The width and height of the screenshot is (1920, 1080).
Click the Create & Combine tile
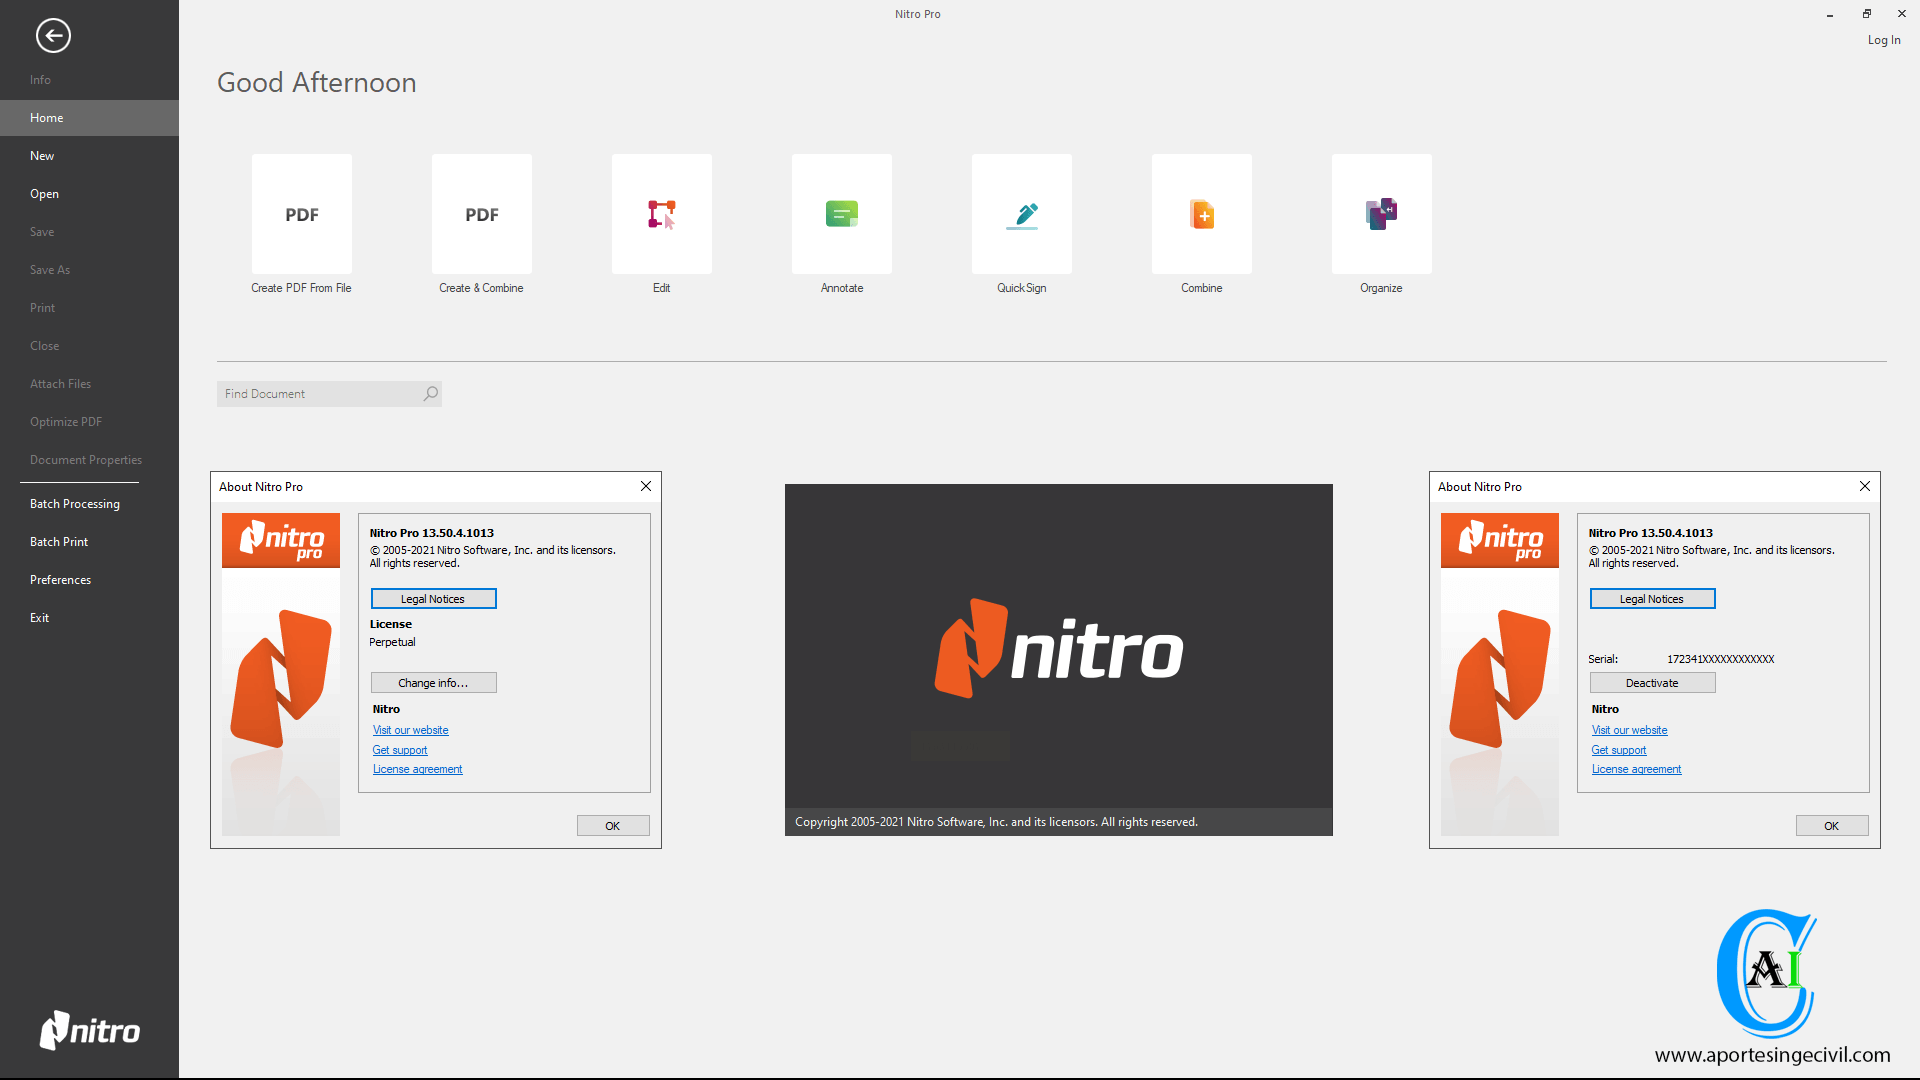[481, 214]
